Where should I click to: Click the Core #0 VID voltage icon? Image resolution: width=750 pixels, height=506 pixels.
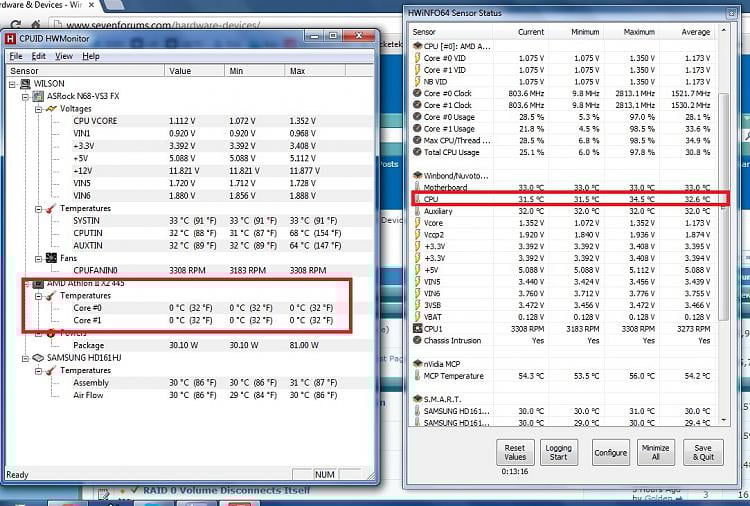pyautogui.click(x=418, y=58)
